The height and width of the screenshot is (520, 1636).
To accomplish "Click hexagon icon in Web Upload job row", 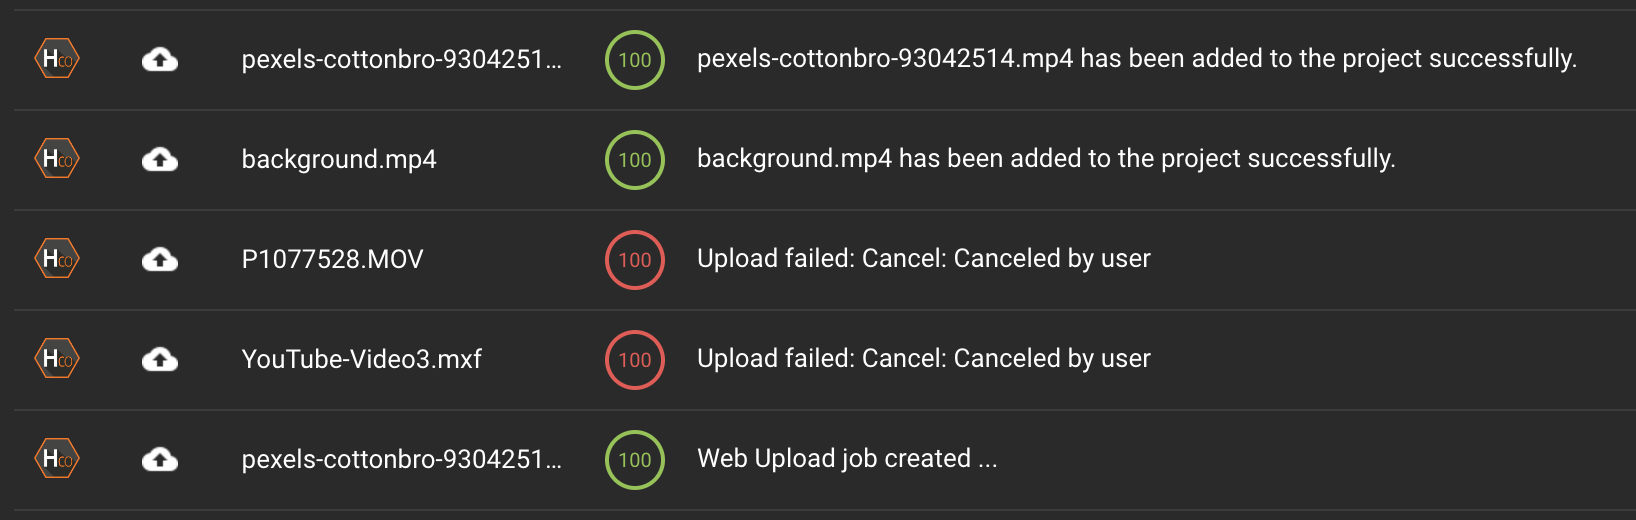I will tap(57, 459).
